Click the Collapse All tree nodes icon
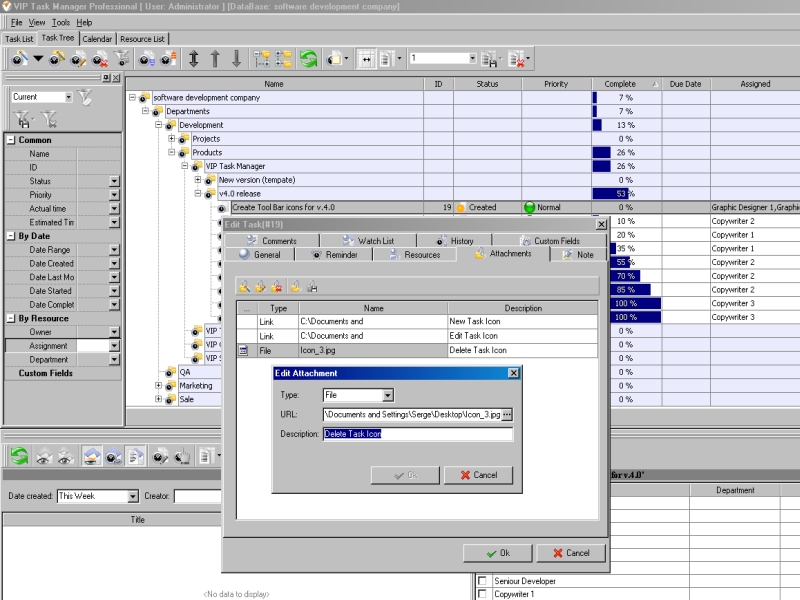Screen dimensions: 800x600 pyautogui.click(x=283, y=59)
